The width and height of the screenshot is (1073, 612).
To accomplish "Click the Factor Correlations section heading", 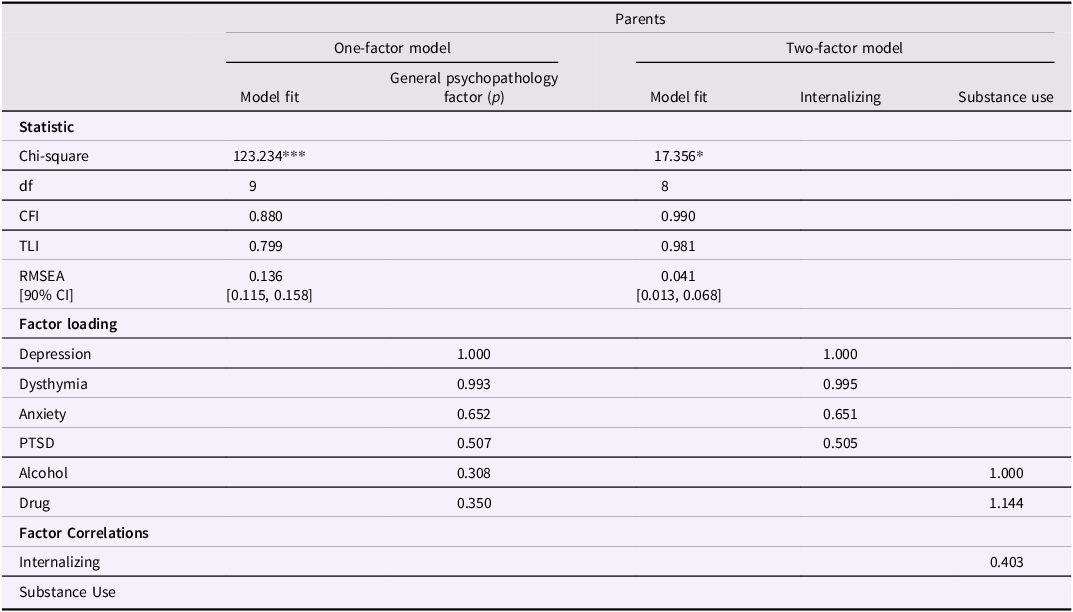I will pyautogui.click(x=83, y=533).
